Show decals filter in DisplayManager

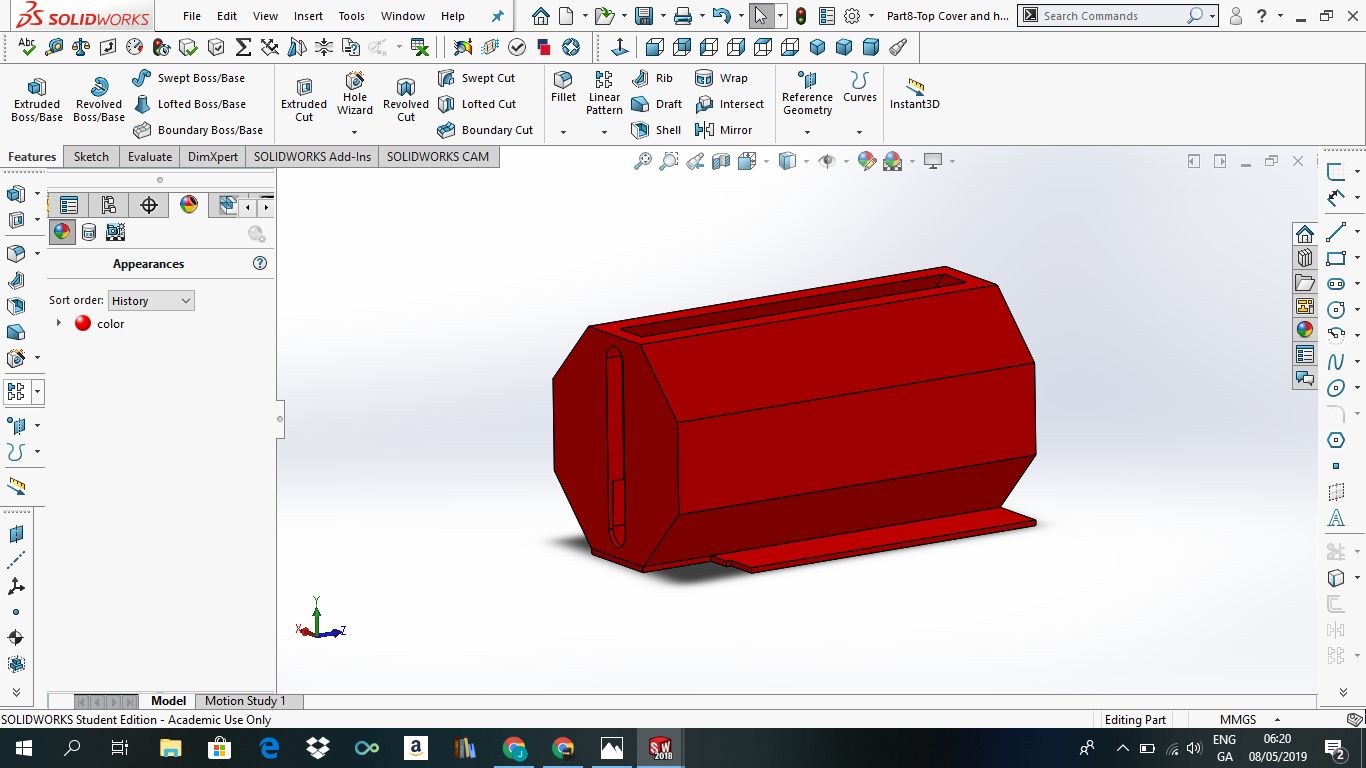click(x=89, y=232)
